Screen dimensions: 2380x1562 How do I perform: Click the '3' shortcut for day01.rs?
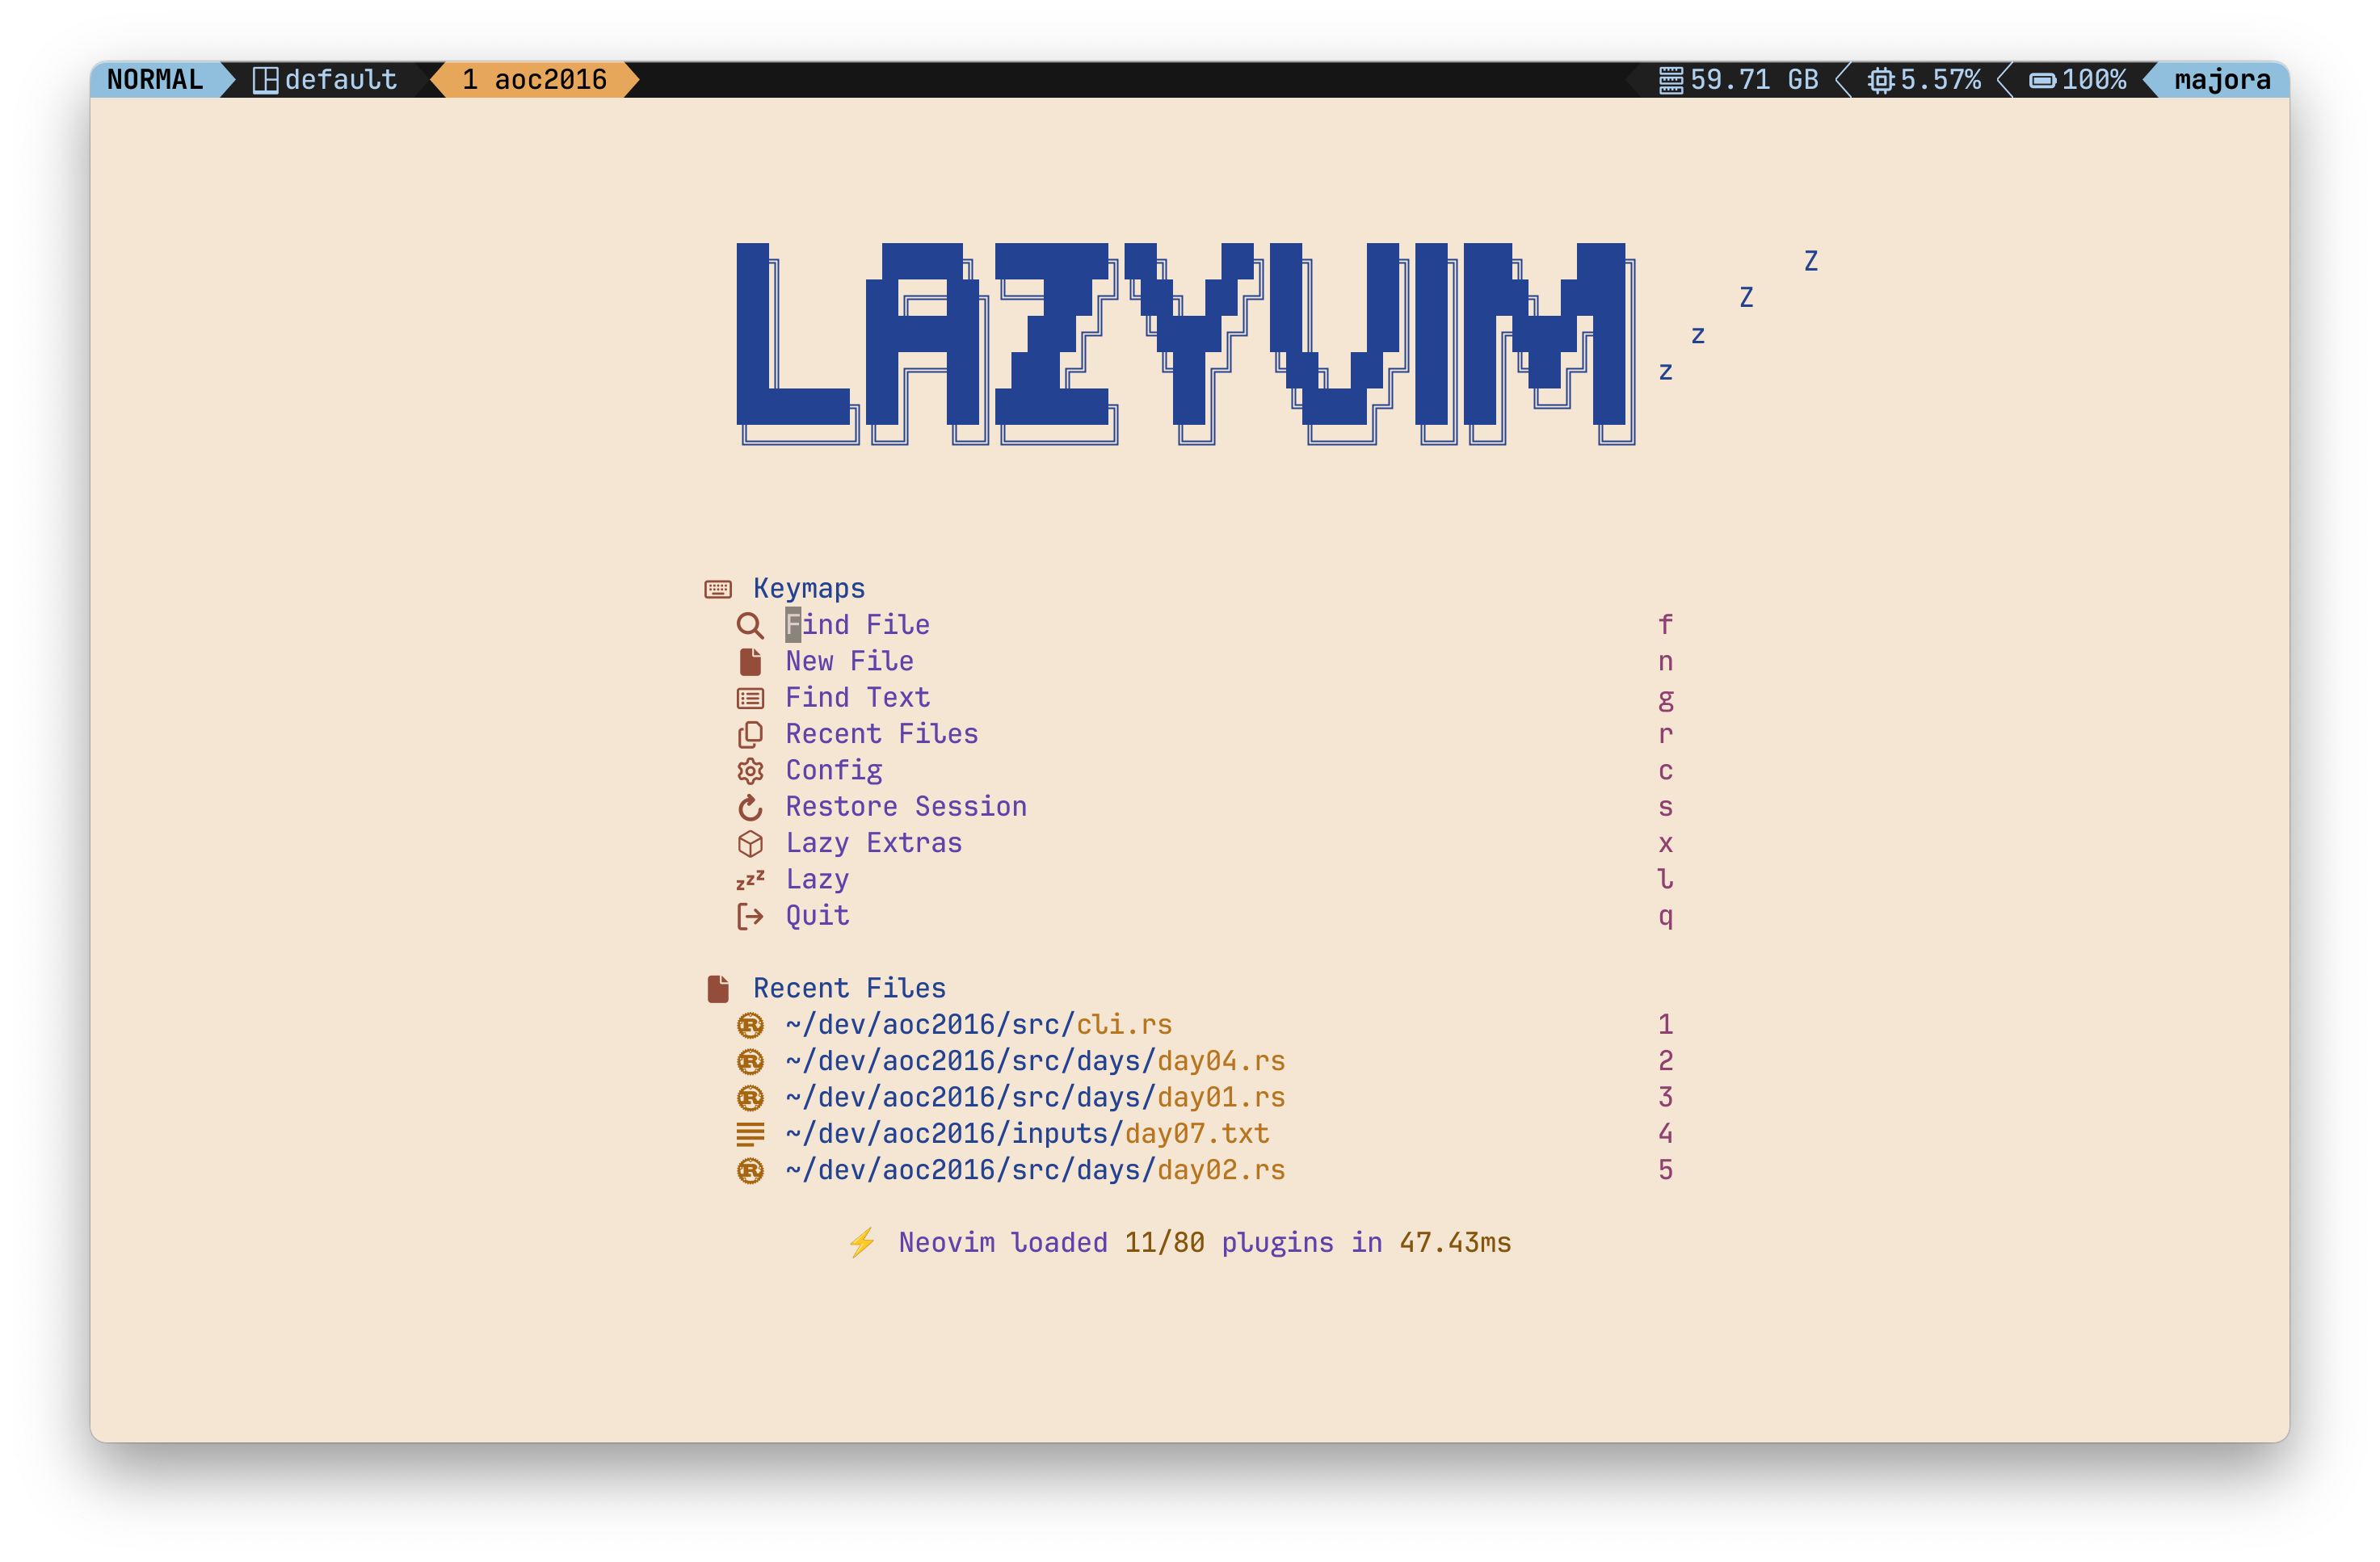click(1665, 1098)
